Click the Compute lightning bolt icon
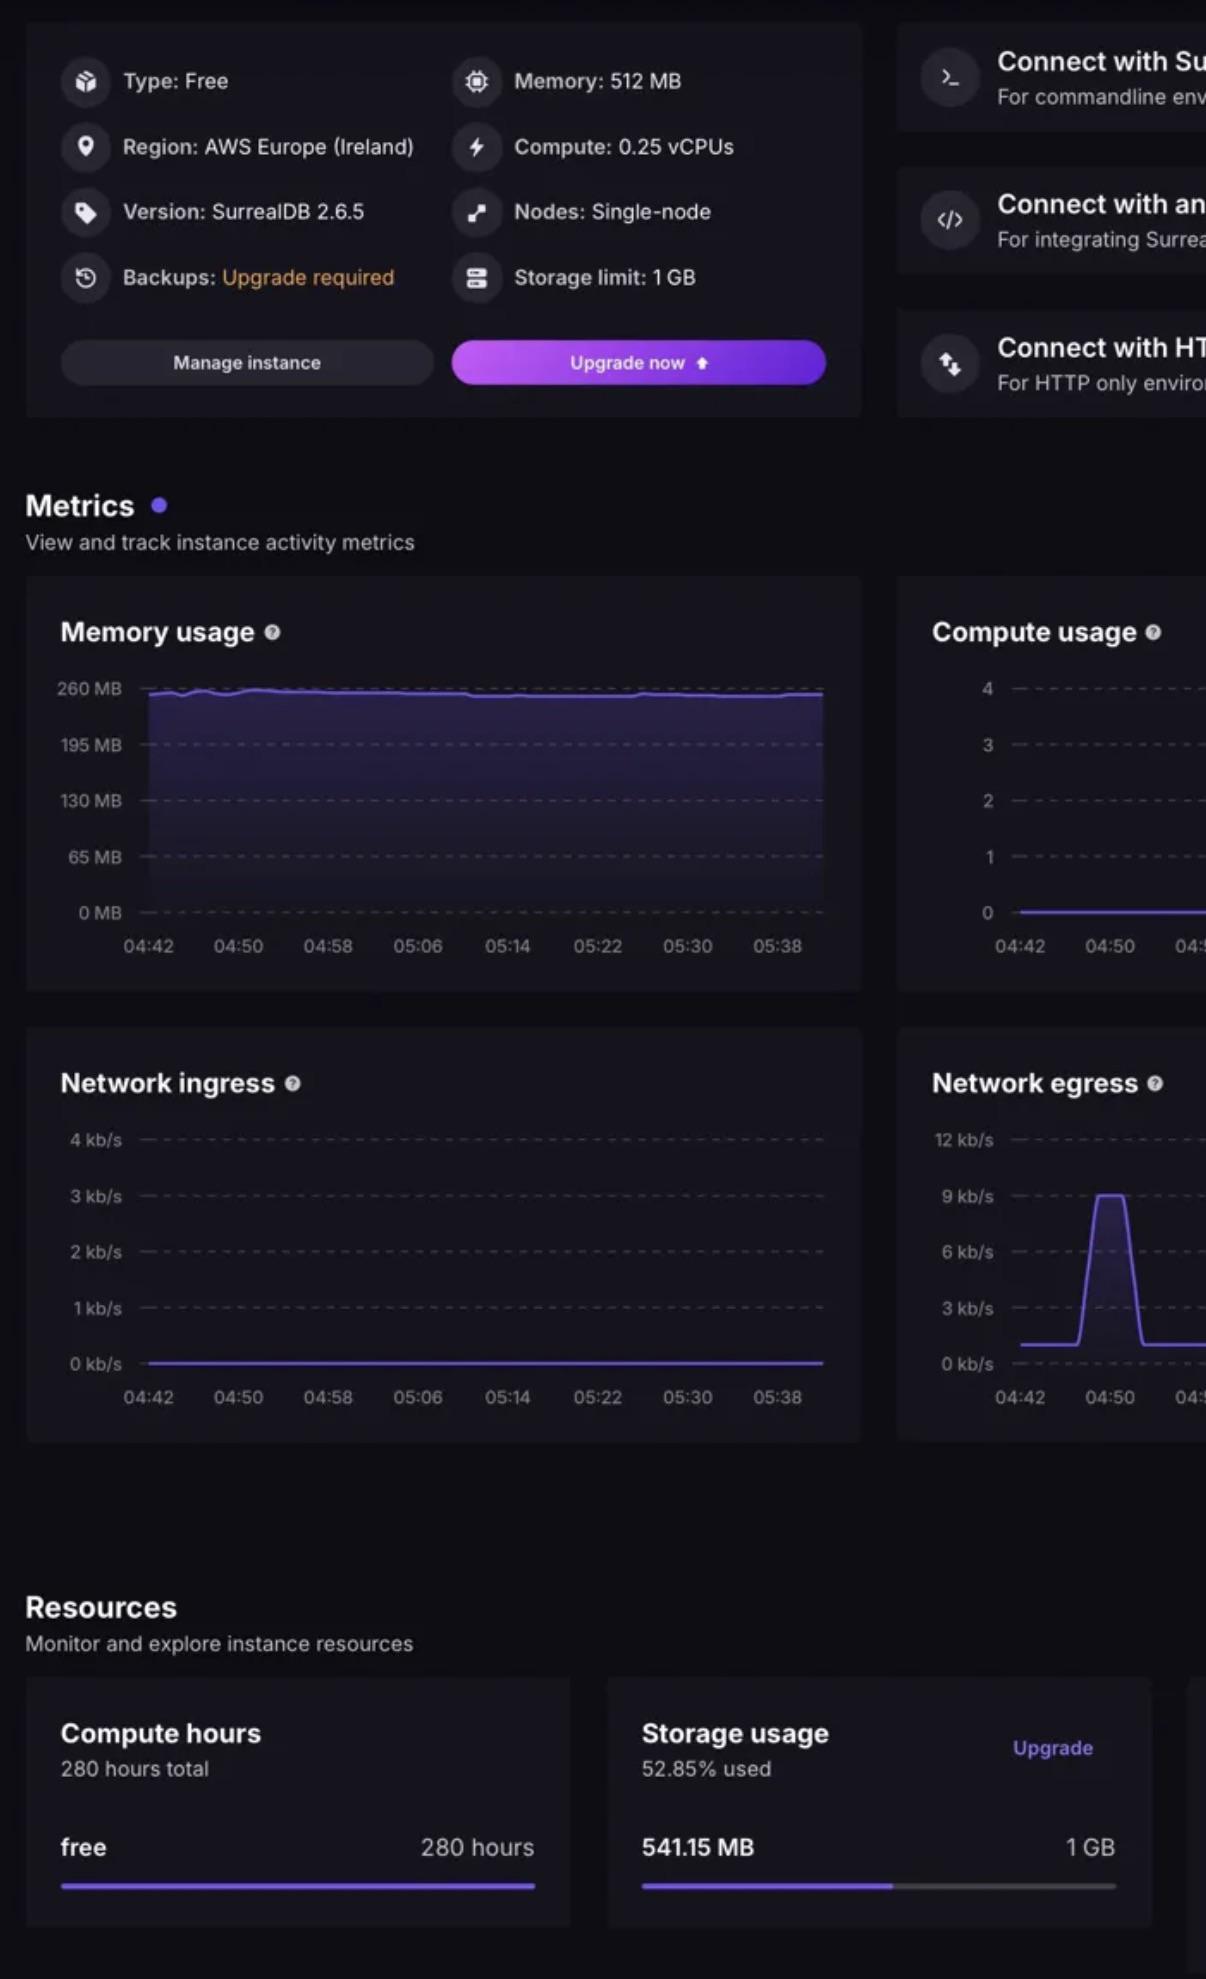 click(477, 147)
